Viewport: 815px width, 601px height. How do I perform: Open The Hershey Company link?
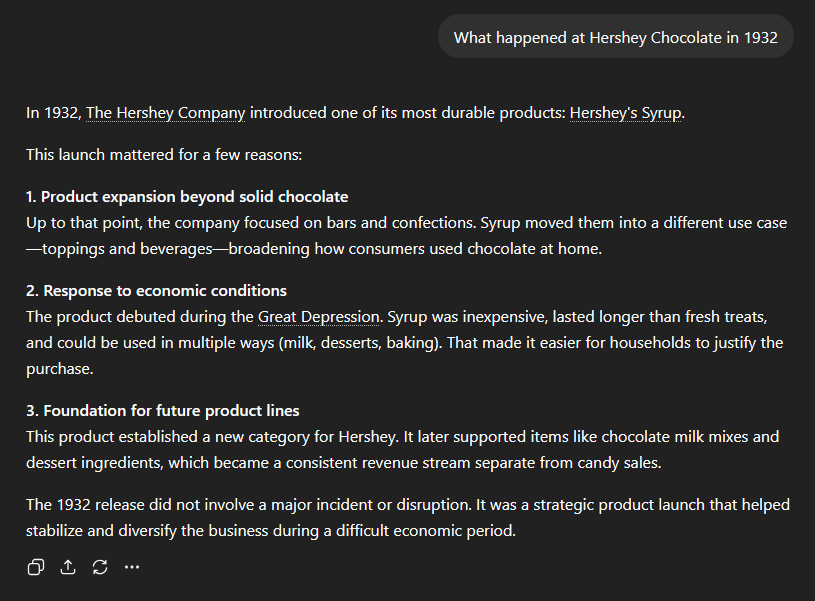166,113
